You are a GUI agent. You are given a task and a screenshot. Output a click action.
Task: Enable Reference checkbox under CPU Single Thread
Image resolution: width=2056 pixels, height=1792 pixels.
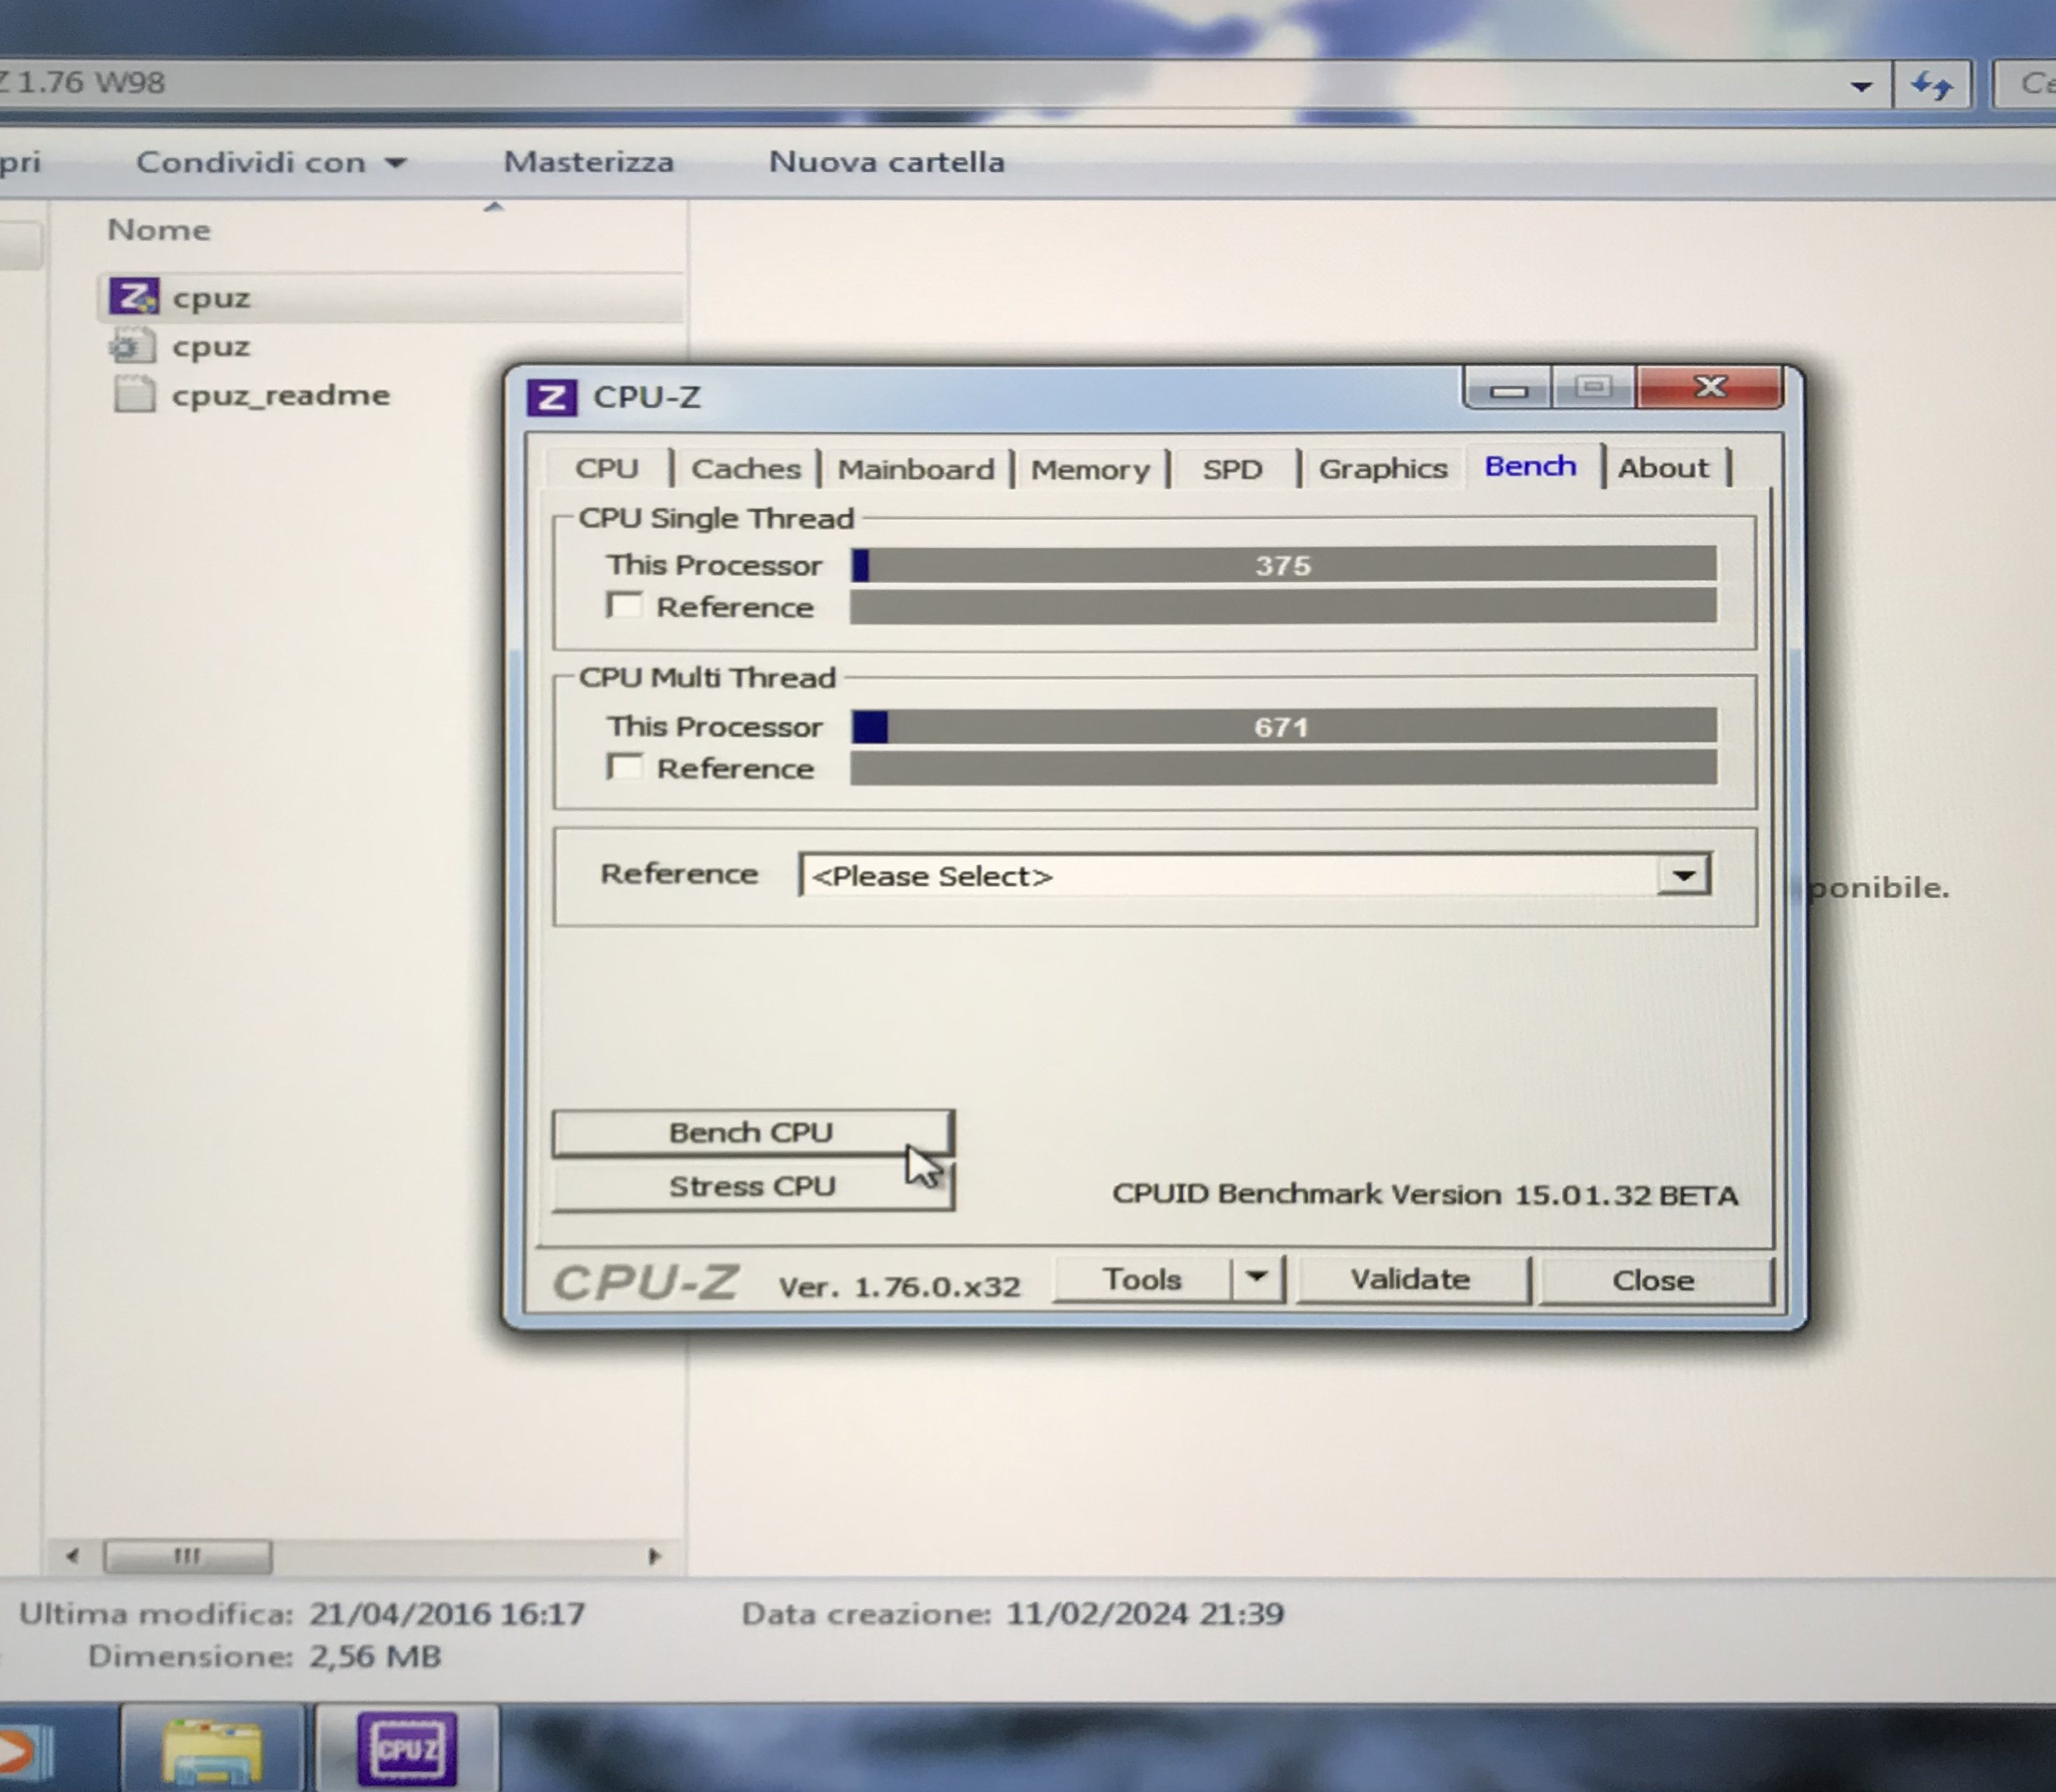[625, 605]
